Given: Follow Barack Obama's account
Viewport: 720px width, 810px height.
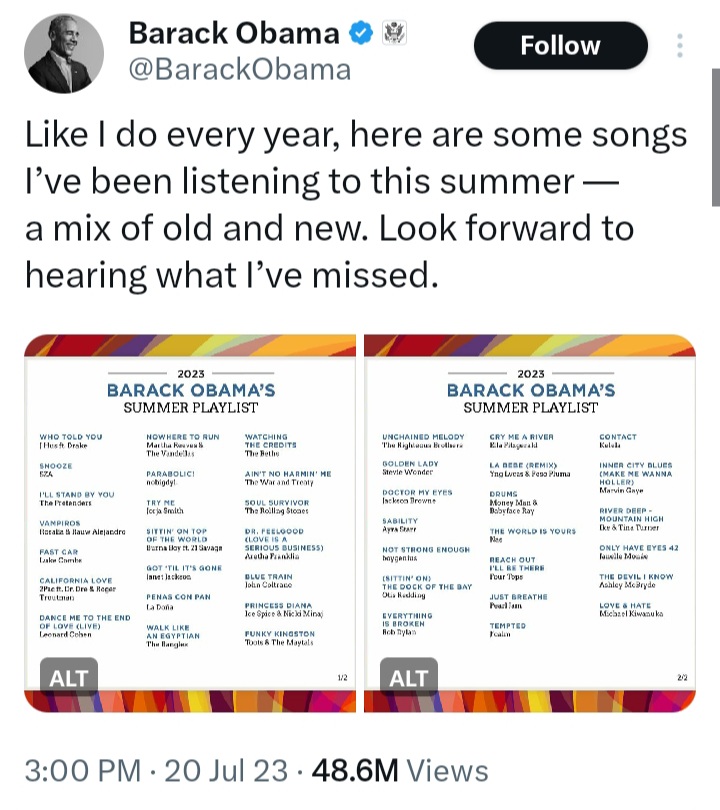Looking at the screenshot, I should pos(560,45).
